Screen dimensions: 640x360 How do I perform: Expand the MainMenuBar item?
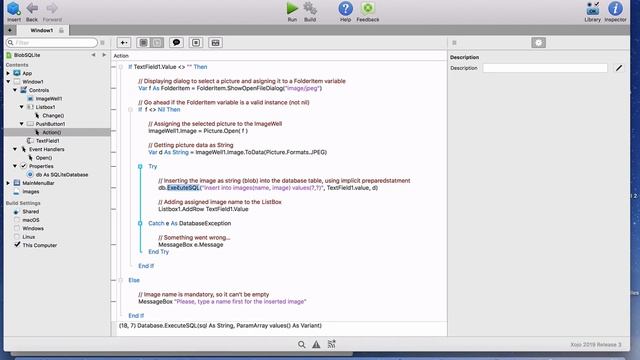(x=8, y=183)
